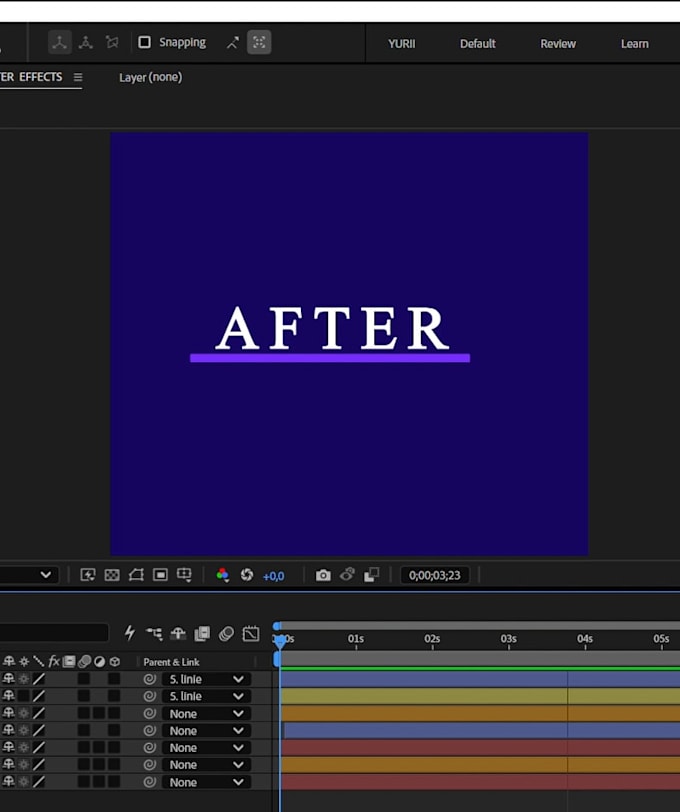Click the 01s mark on the time ruler
Image resolution: width=680 pixels, height=812 pixels.
pos(356,639)
